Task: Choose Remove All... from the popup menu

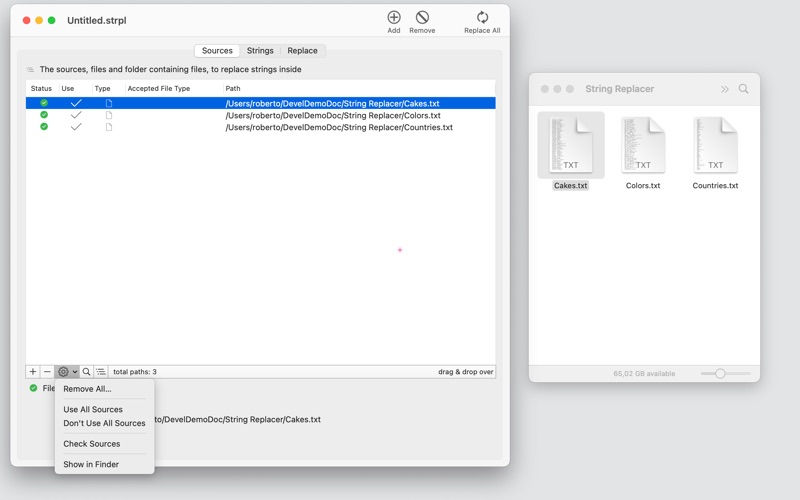Action: 87,389
